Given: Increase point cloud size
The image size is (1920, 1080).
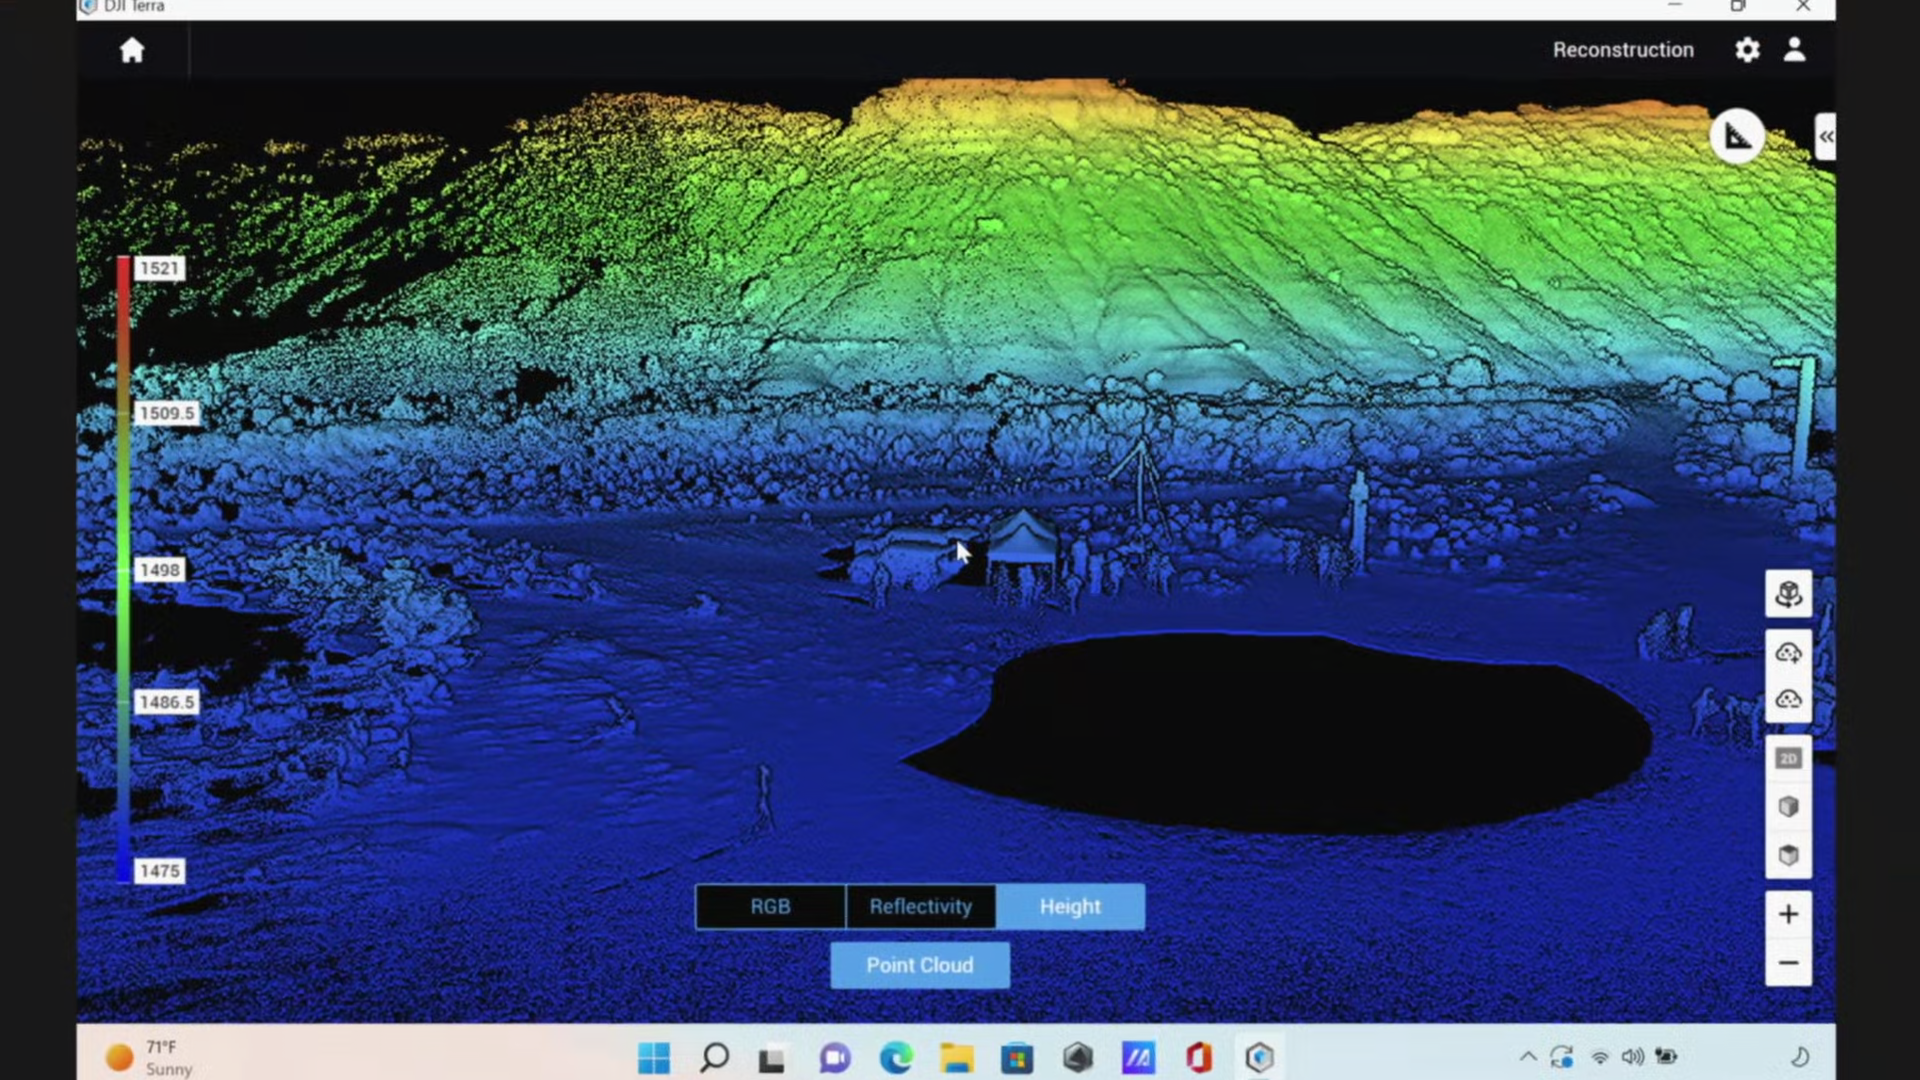Looking at the screenshot, I should 1788,653.
